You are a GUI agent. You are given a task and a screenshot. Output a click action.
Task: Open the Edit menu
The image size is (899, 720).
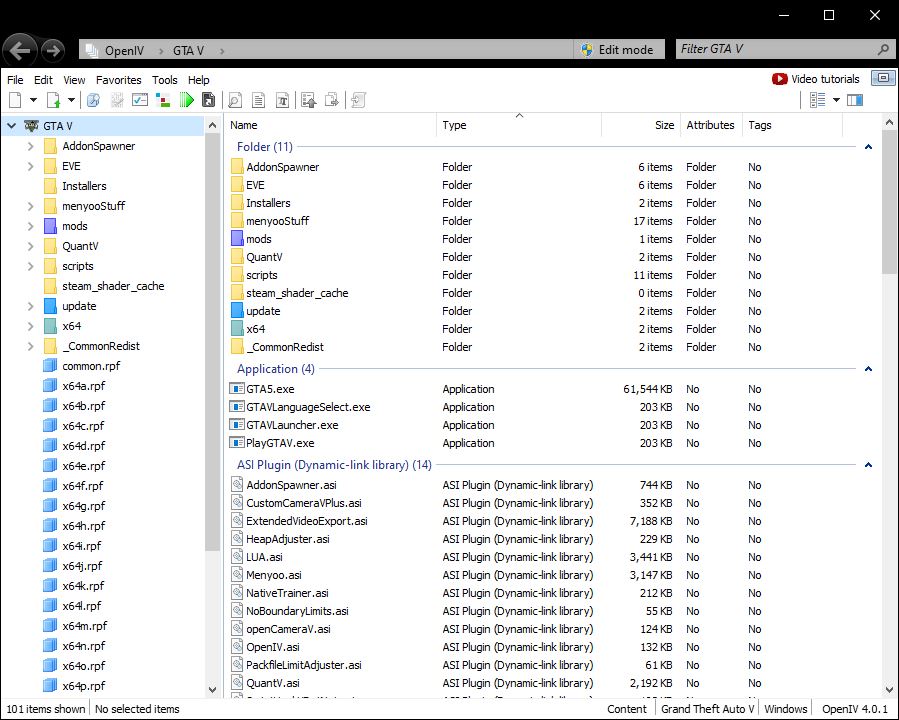(43, 80)
